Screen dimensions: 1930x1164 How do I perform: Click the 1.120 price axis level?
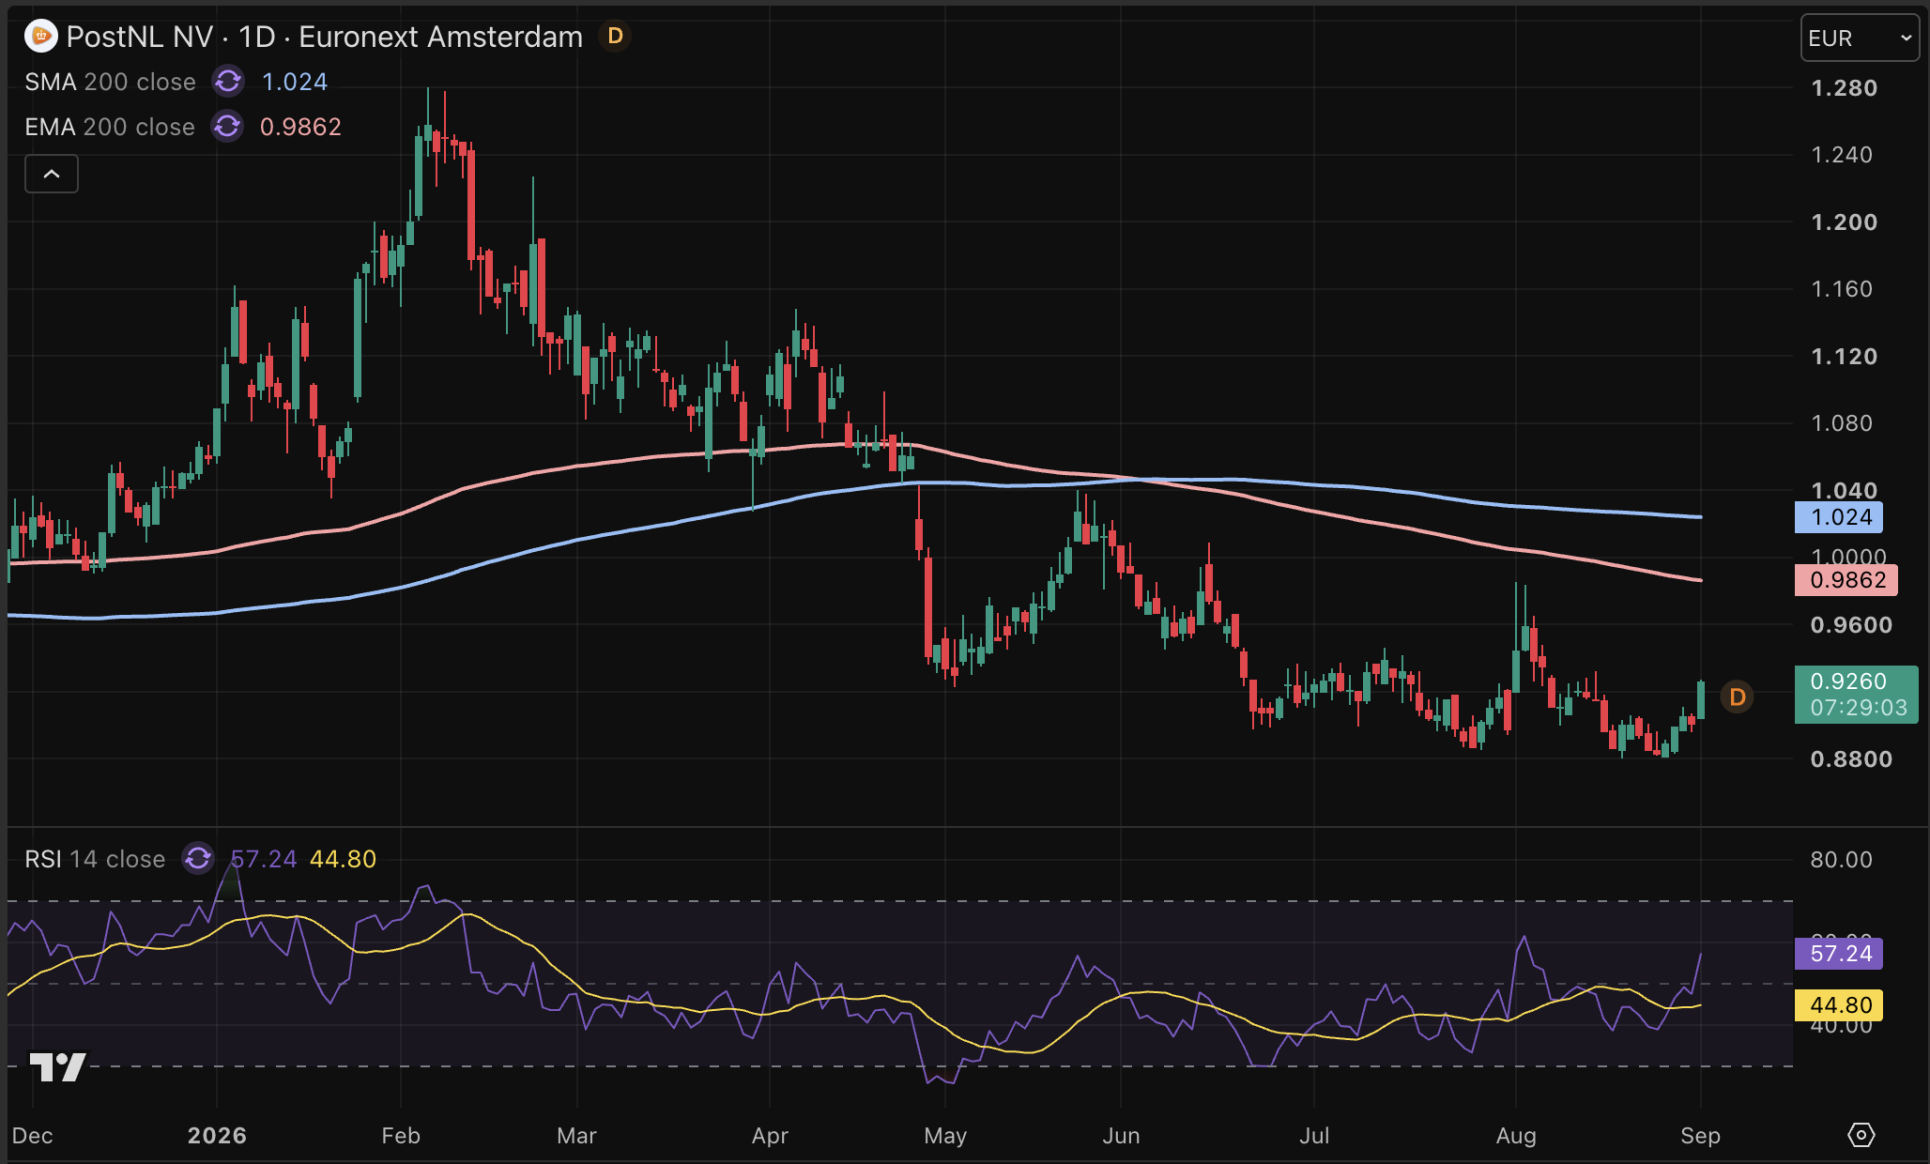(1844, 356)
